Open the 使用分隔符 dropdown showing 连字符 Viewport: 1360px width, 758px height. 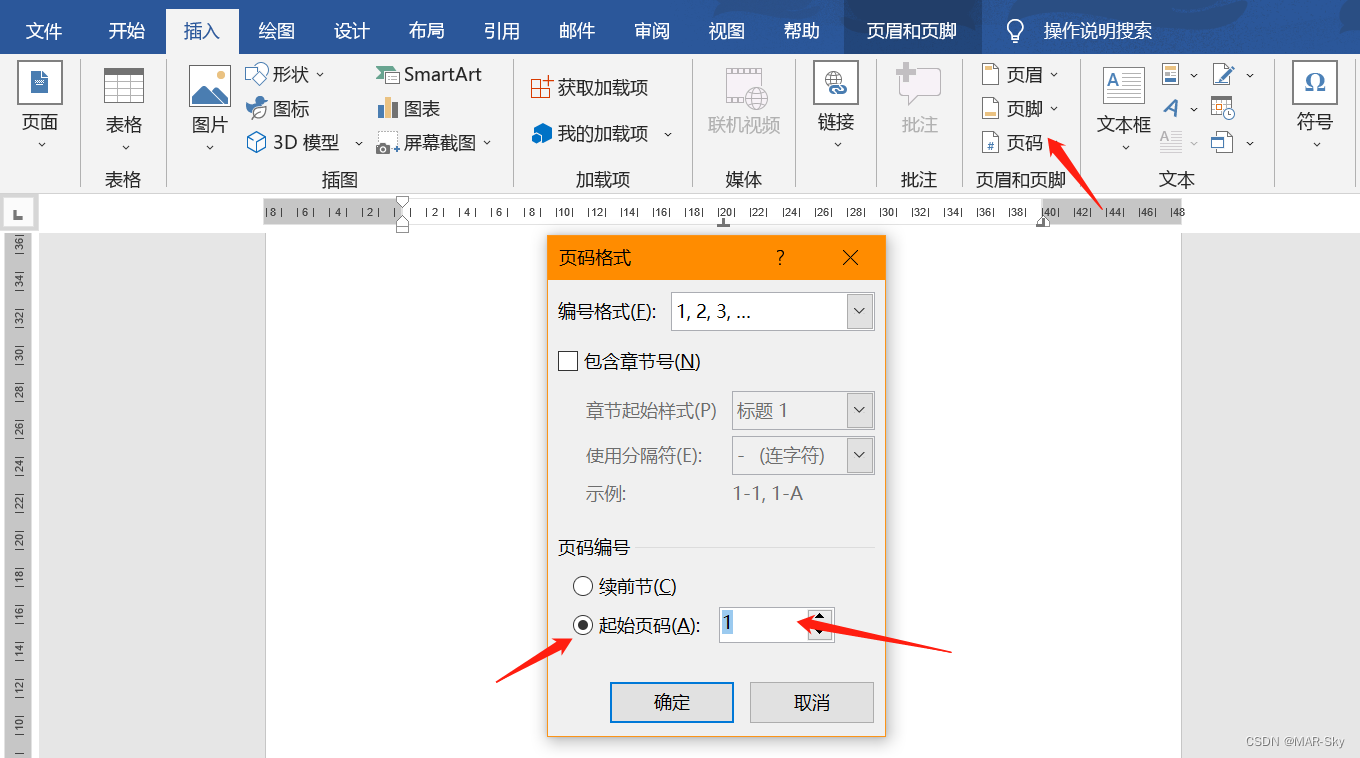pyautogui.click(x=803, y=455)
